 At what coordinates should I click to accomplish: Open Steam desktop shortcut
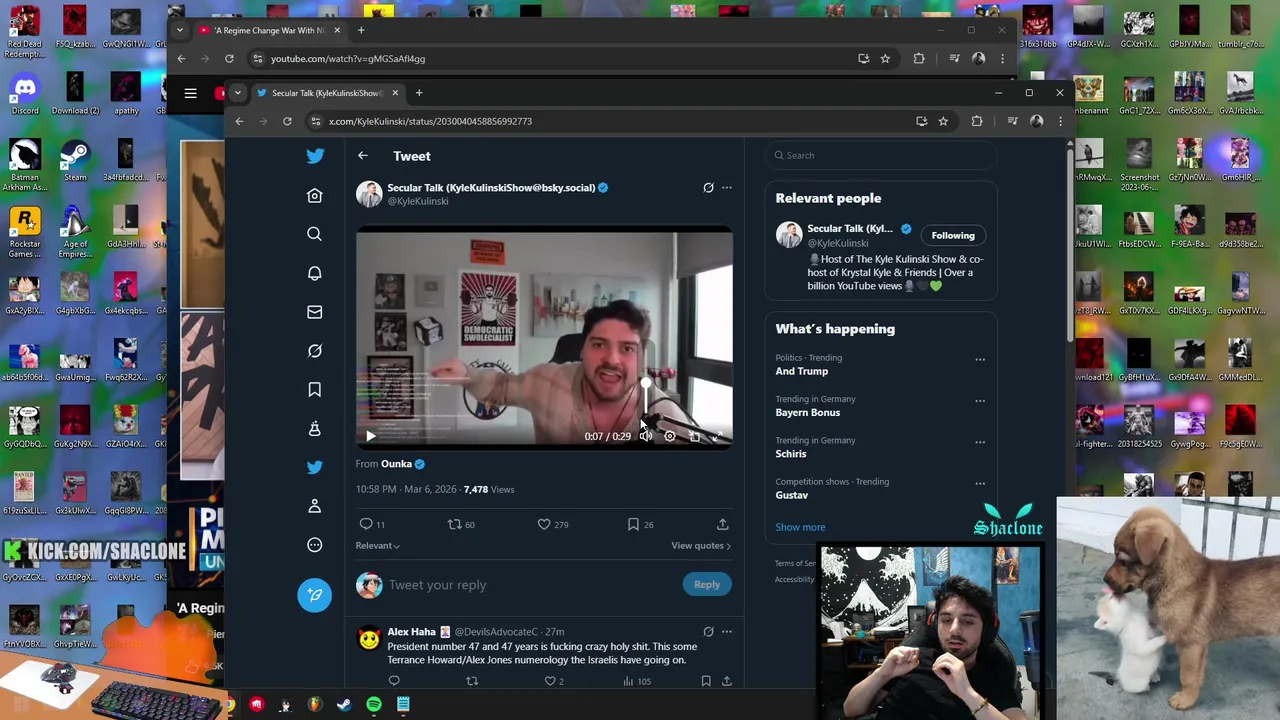pos(75,160)
